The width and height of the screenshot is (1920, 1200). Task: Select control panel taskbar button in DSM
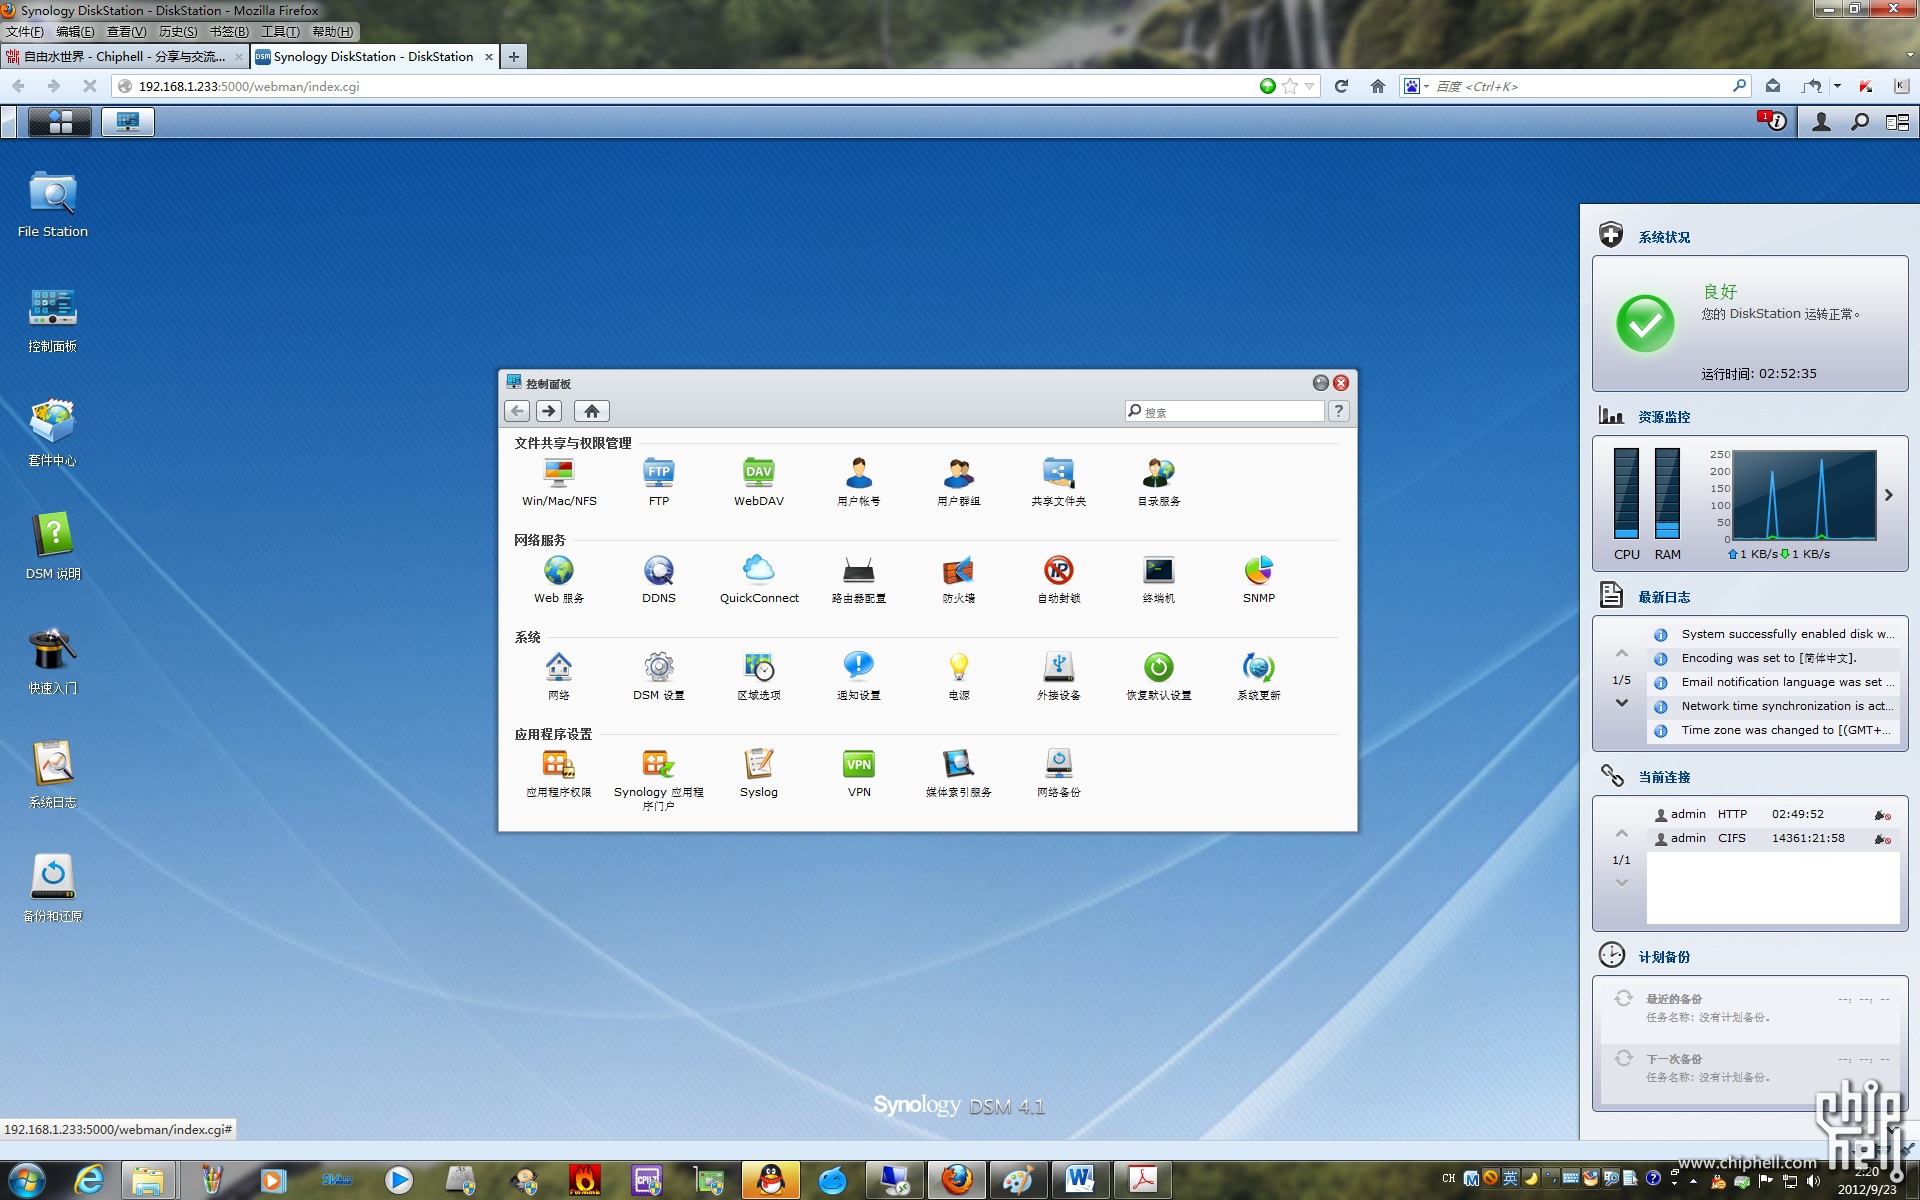tap(127, 122)
